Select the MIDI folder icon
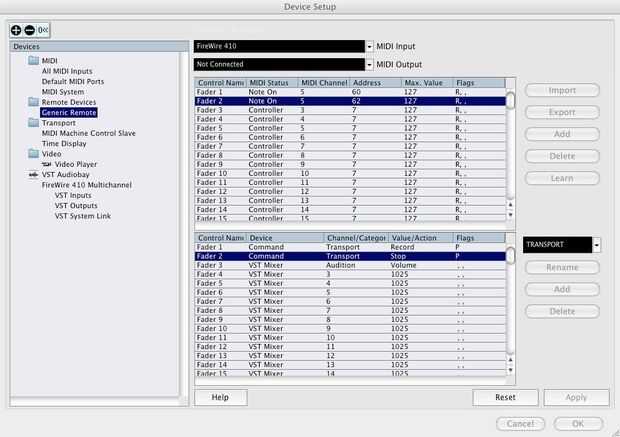This screenshot has height=437, width=620. [34, 61]
